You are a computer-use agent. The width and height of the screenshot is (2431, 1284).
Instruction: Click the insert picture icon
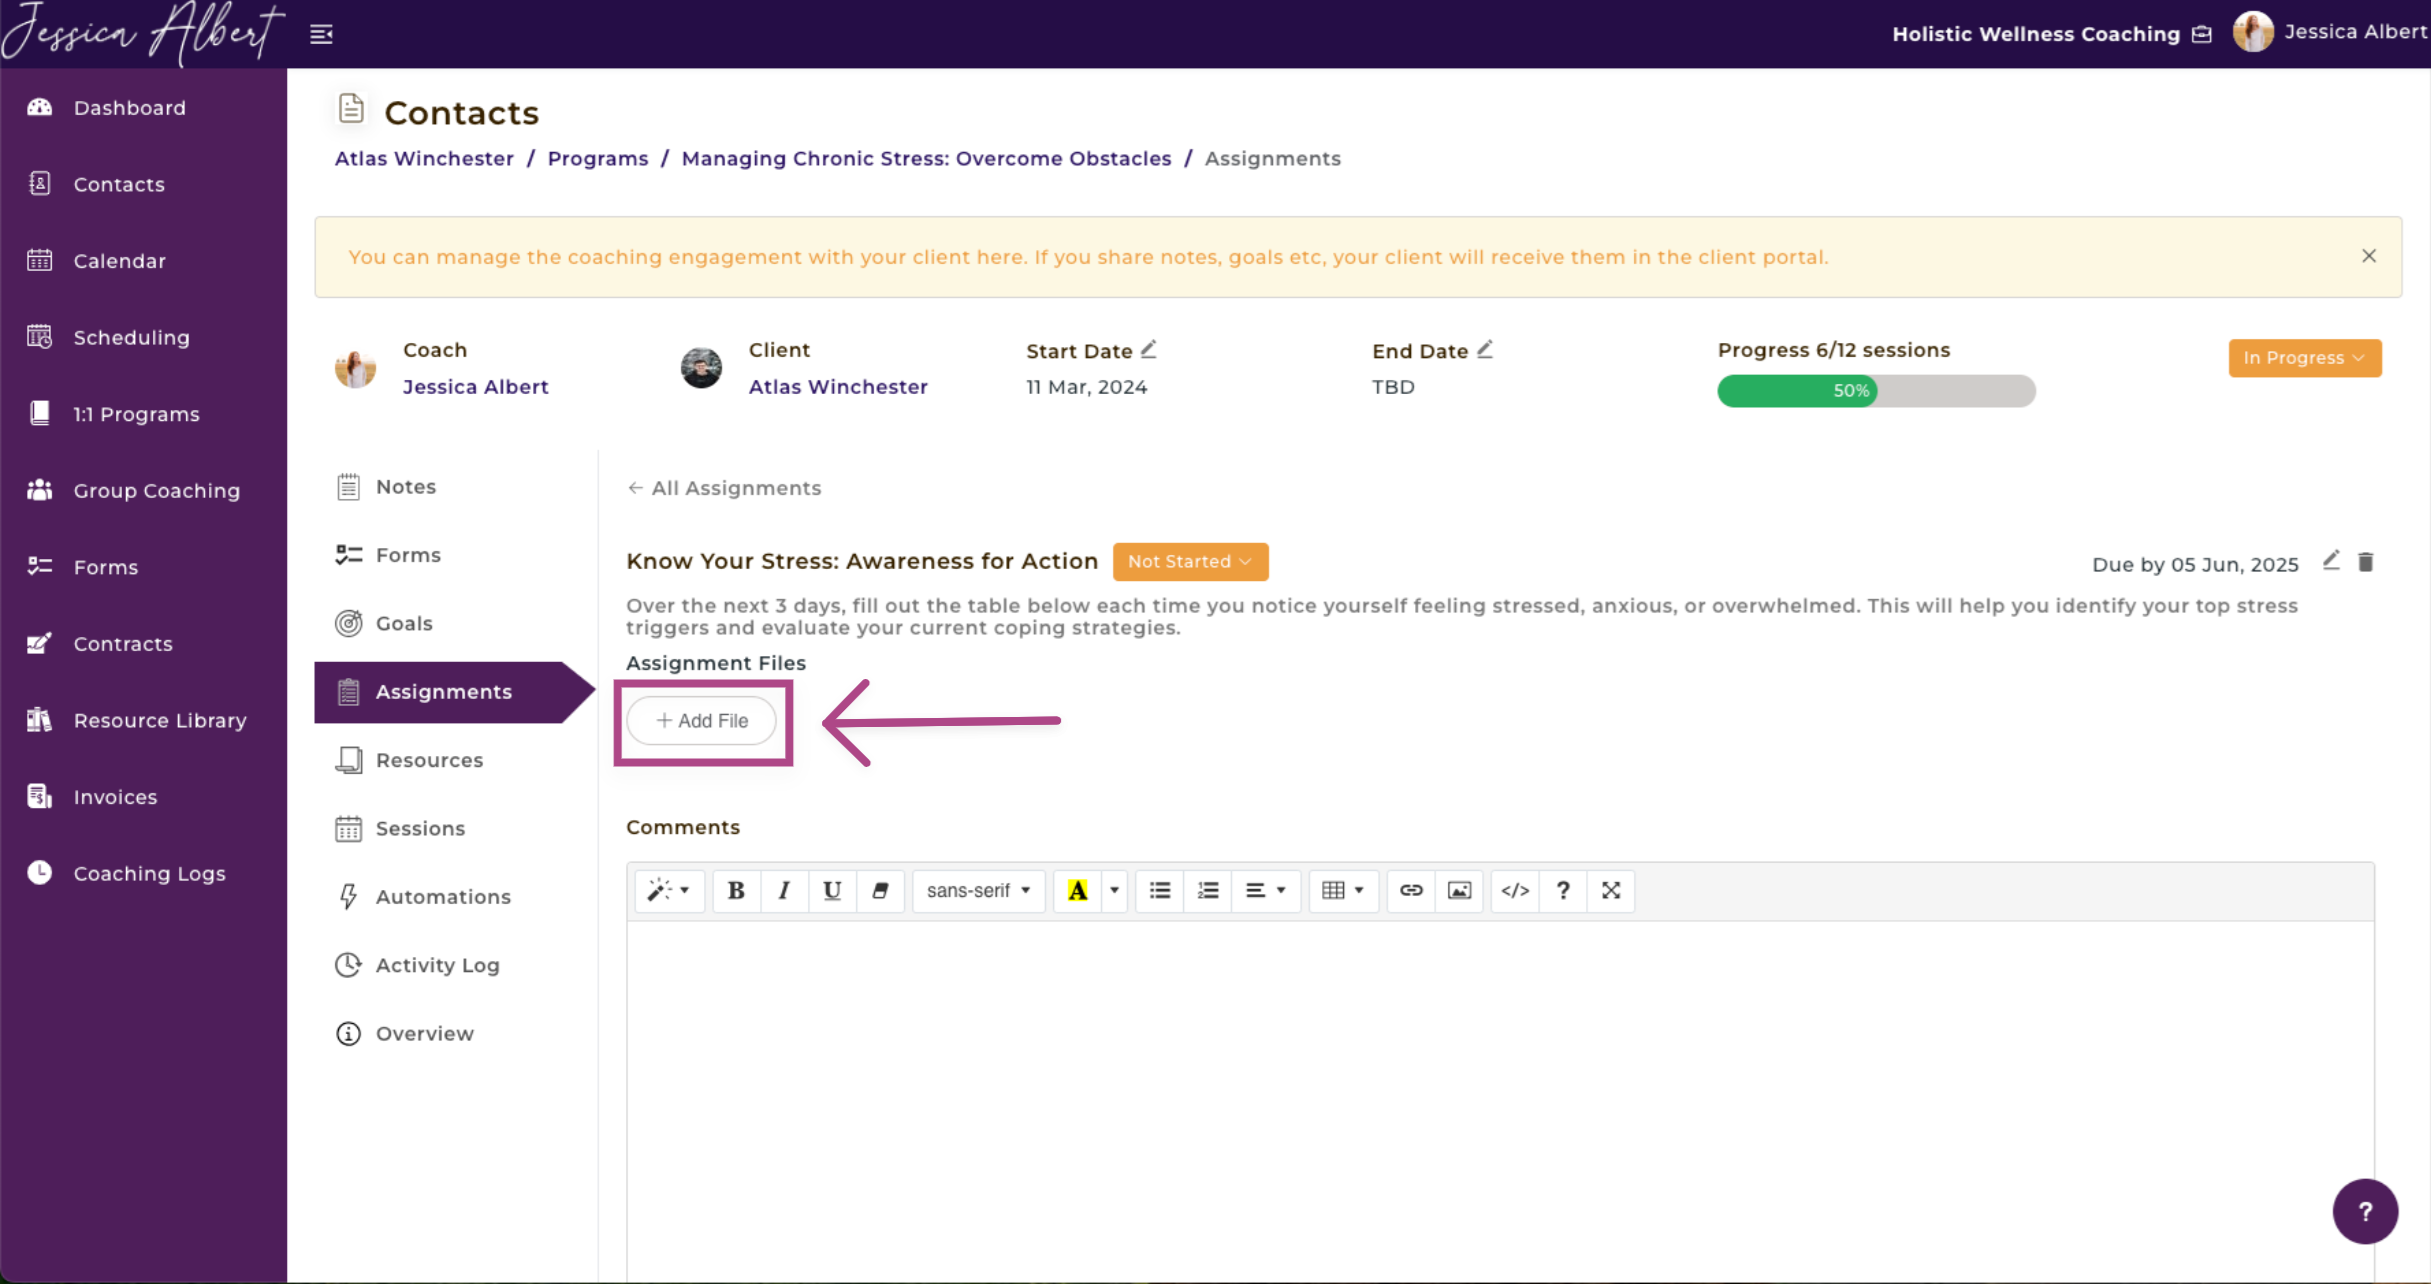(x=1459, y=890)
